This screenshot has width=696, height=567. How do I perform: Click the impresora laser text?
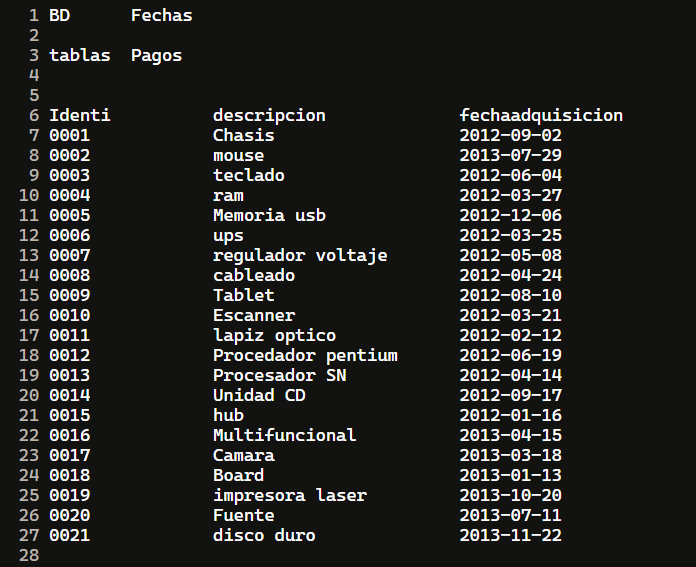pos(290,496)
